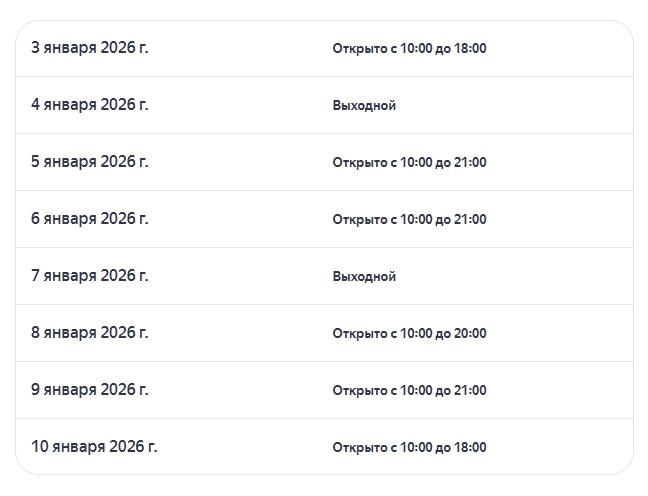Click the 10 января 2026 г. date
The image size is (648, 496).
pyautogui.click(x=93, y=446)
